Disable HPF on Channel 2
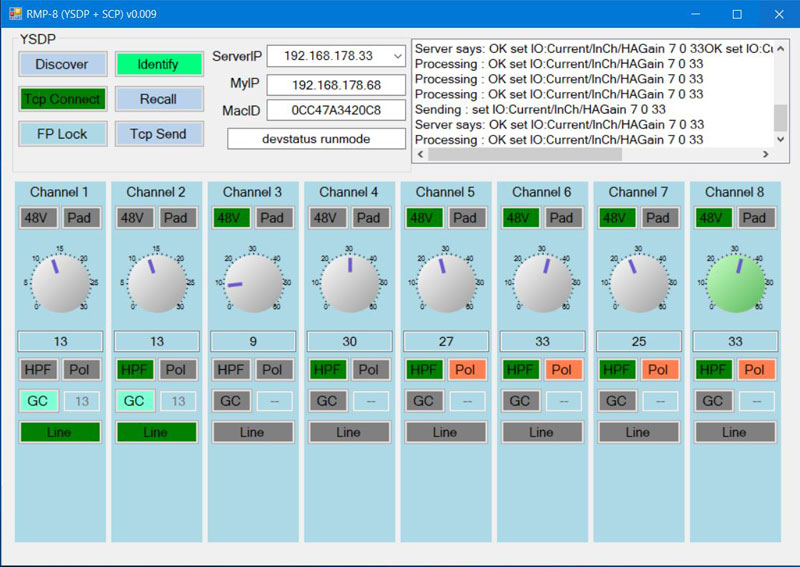 135,369
